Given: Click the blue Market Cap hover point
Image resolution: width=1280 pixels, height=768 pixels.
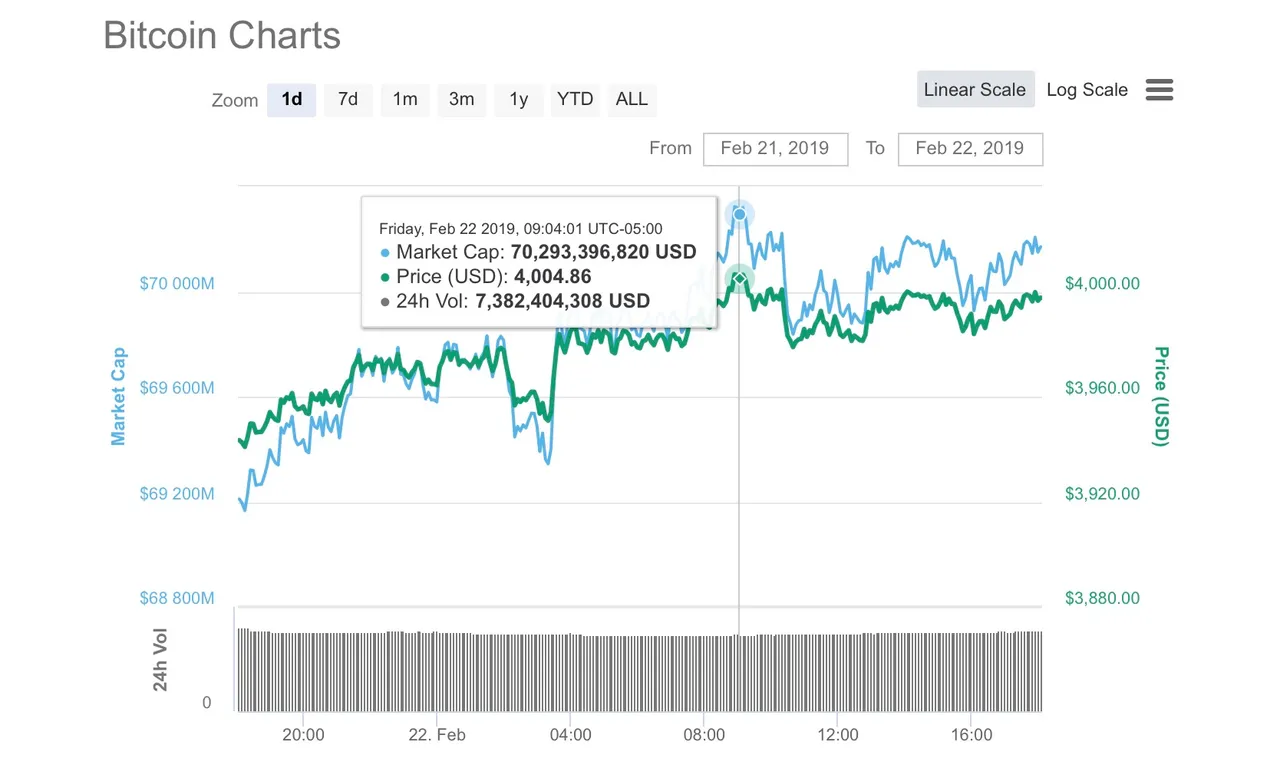Looking at the screenshot, I should 740,214.
